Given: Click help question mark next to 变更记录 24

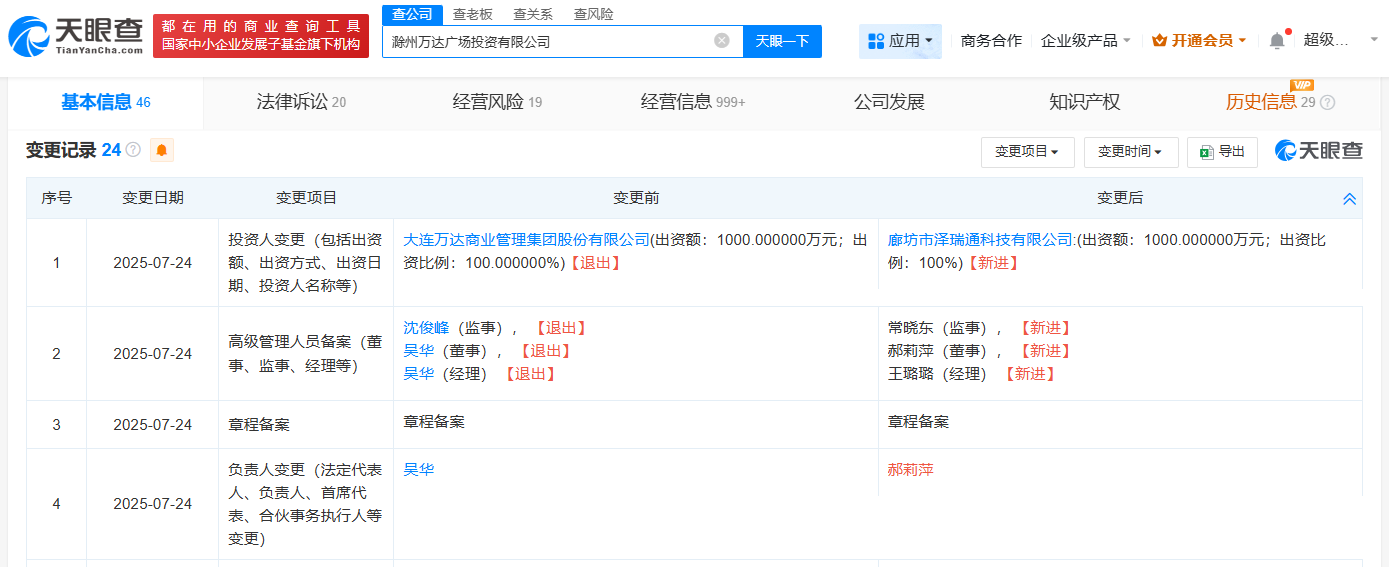Looking at the screenshot, I should pos(133,151).
